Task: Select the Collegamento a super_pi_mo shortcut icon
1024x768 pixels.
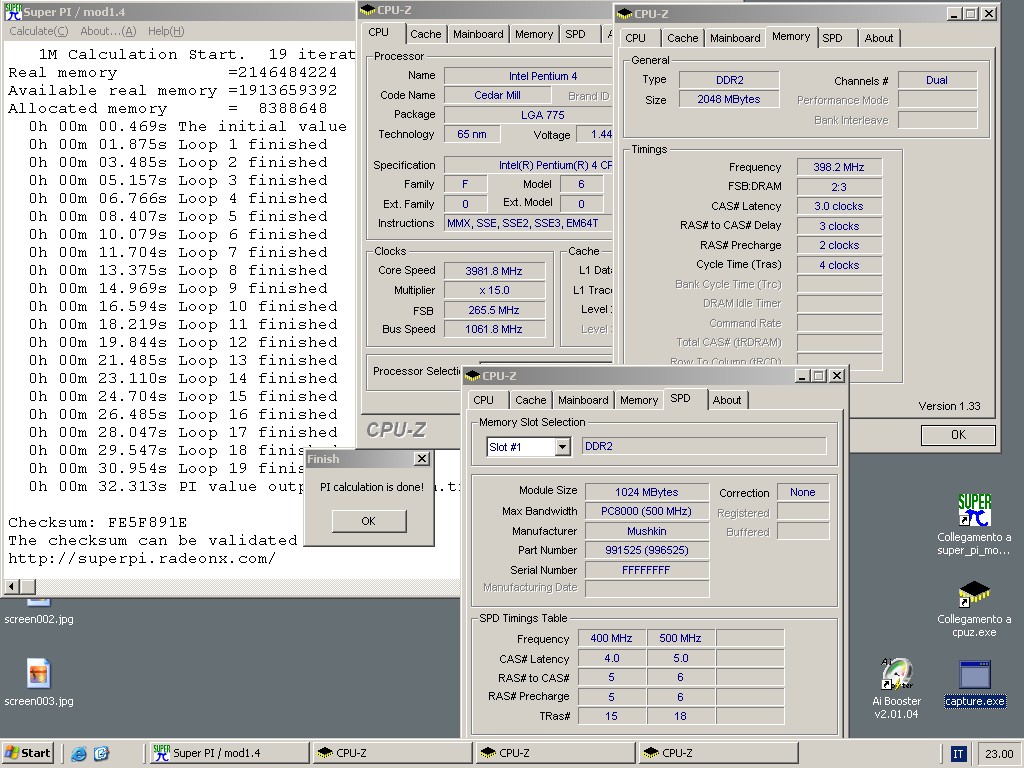Action: [x=974, y=524]
